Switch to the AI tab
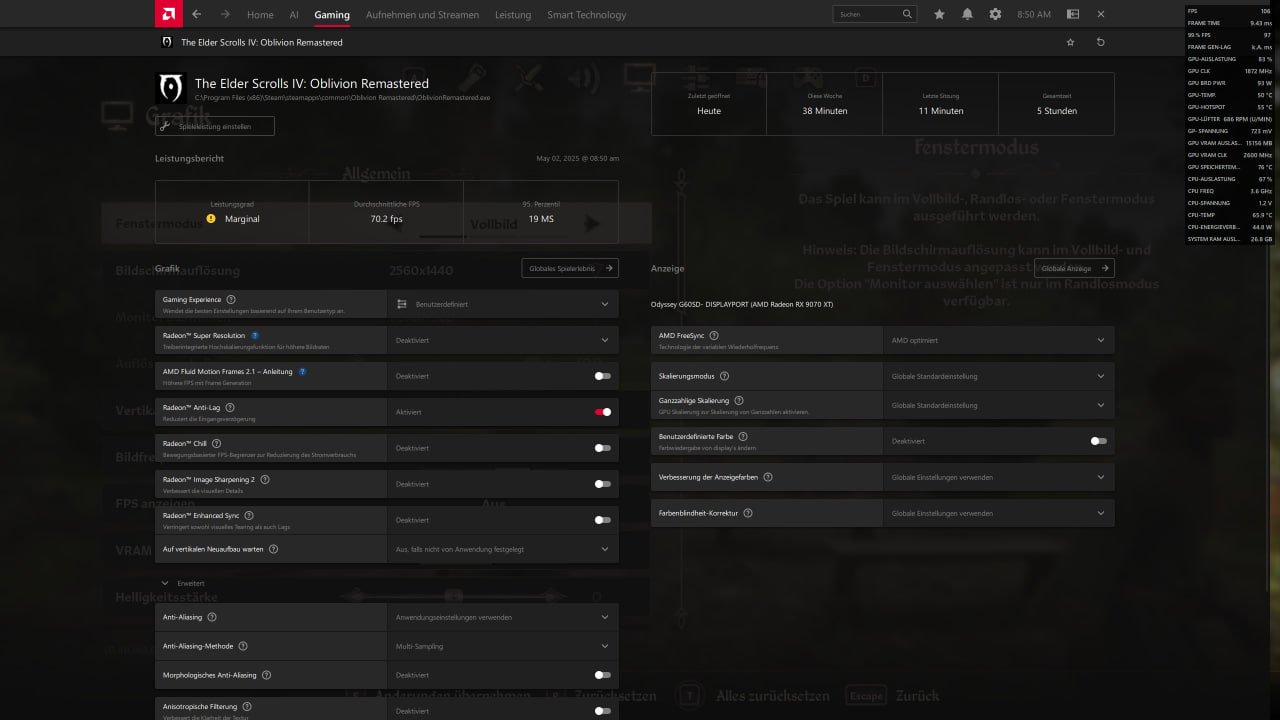 pos(294,15)
